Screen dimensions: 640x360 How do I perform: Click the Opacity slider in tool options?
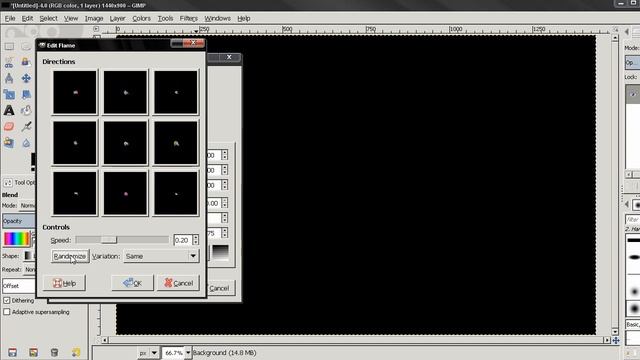pos(19,221)
